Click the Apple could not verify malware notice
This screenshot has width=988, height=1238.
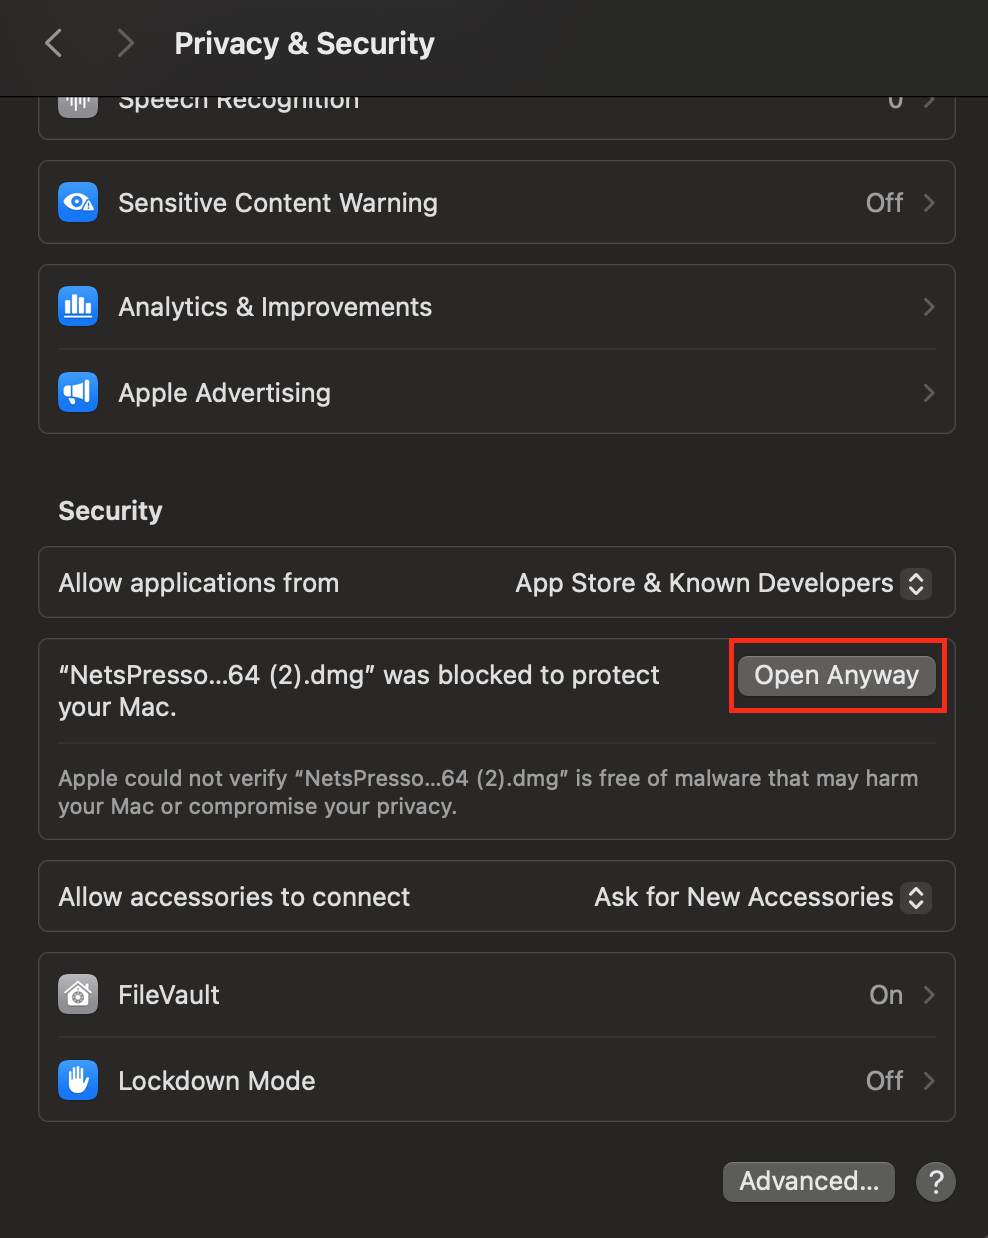click(488, 792)
